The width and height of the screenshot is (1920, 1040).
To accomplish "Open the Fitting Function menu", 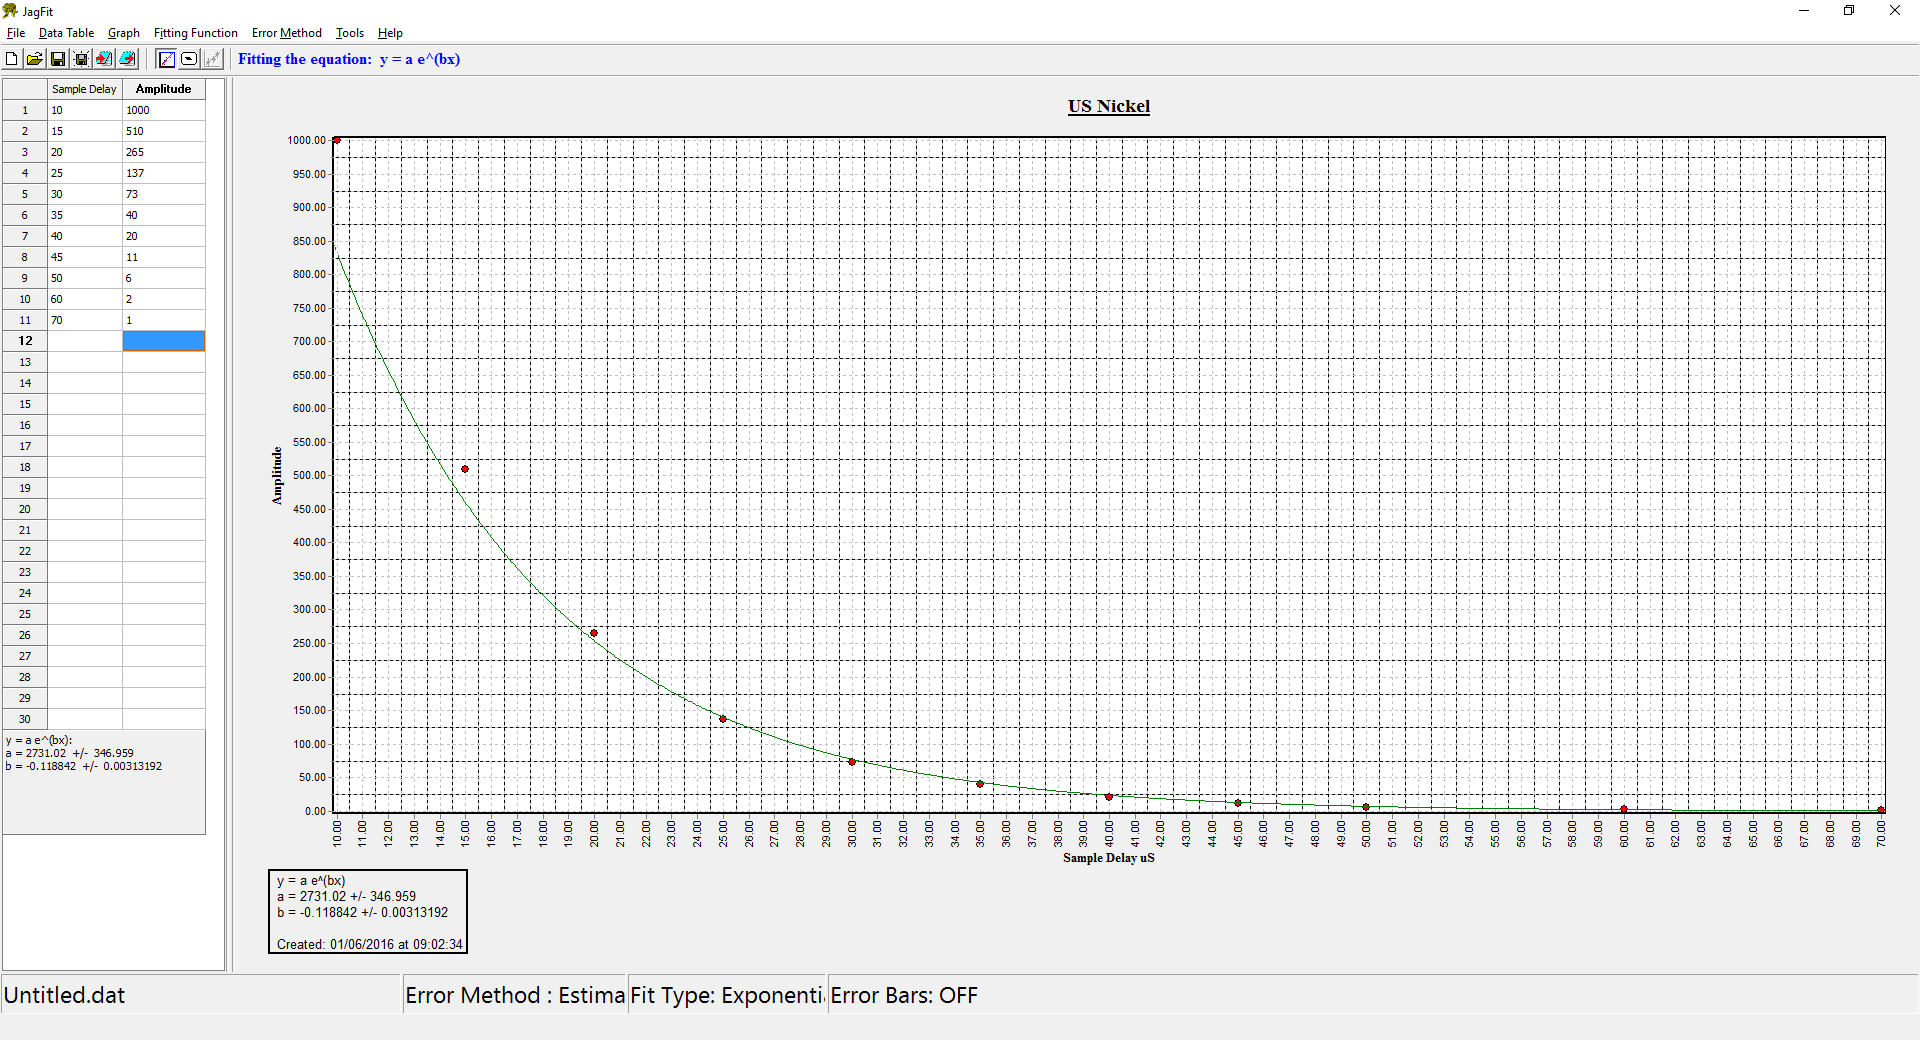I will pyautogui.click(x=195, y=33).
